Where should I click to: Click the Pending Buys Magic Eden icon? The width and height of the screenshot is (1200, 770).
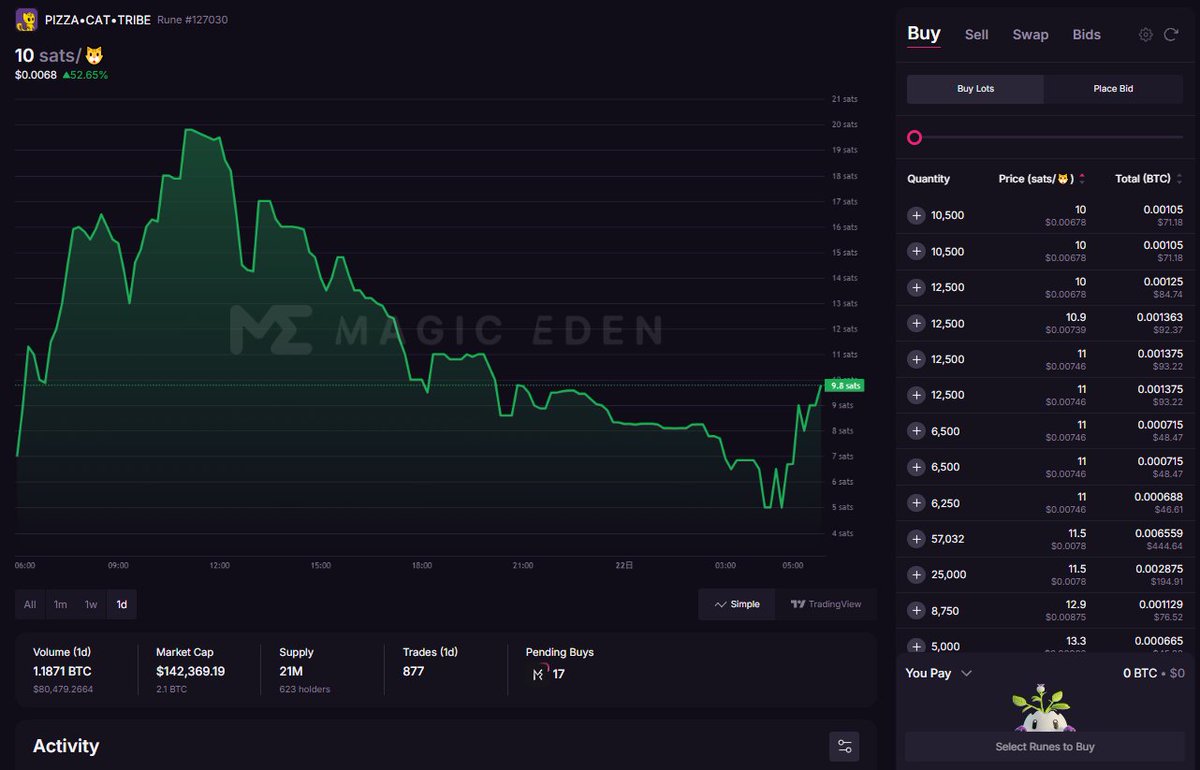tap(539, 674)
